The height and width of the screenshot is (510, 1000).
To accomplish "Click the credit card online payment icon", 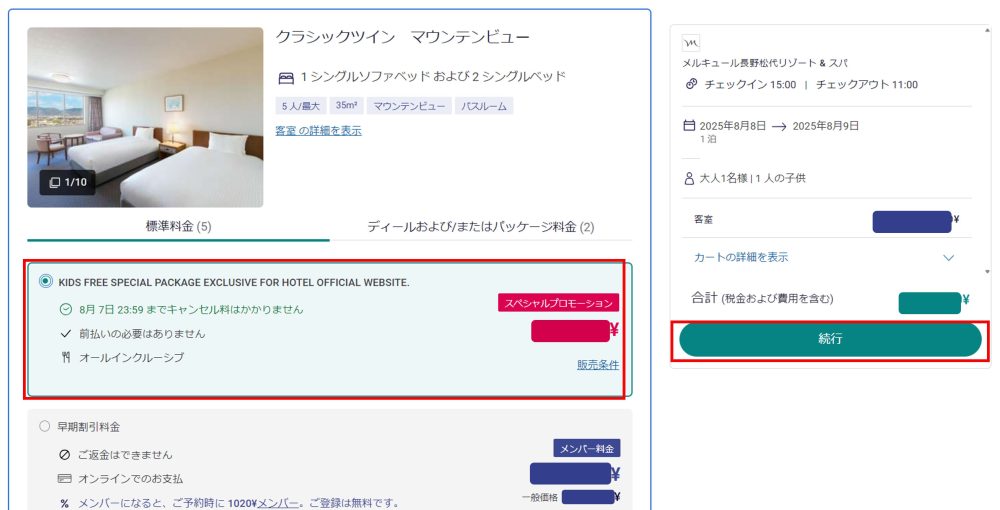I will coord(64,479).
